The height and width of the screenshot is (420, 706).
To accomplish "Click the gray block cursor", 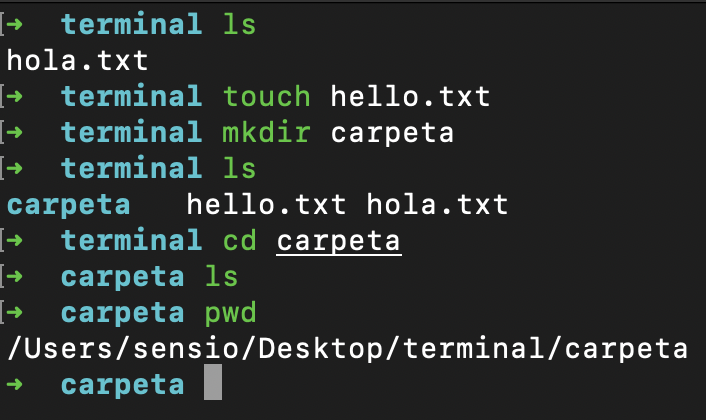I will (213, 382).
